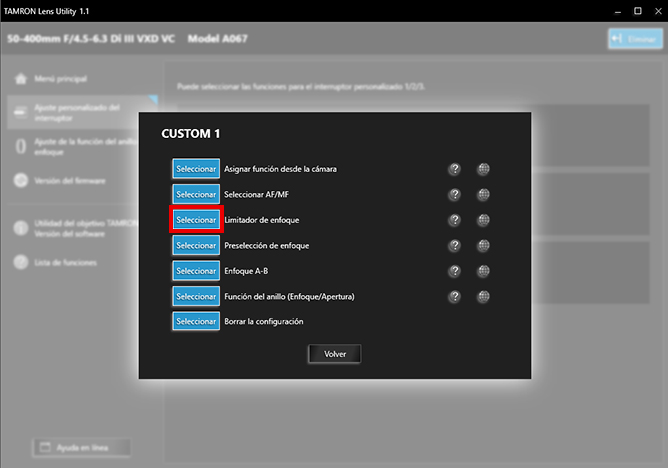Open Versión del firmware in sidebar
This screenshot has height=468, width=668.
(70, 181)
